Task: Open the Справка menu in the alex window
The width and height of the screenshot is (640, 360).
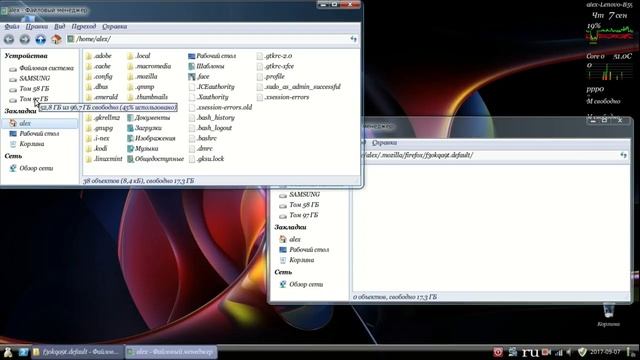Action: [x=114, y=27]
